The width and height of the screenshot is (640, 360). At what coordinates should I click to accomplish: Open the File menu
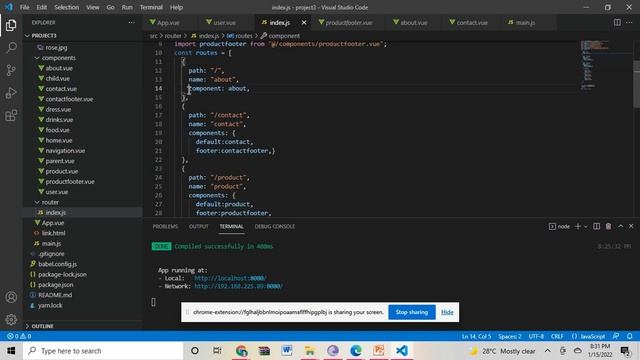click(x=24, y=7)
